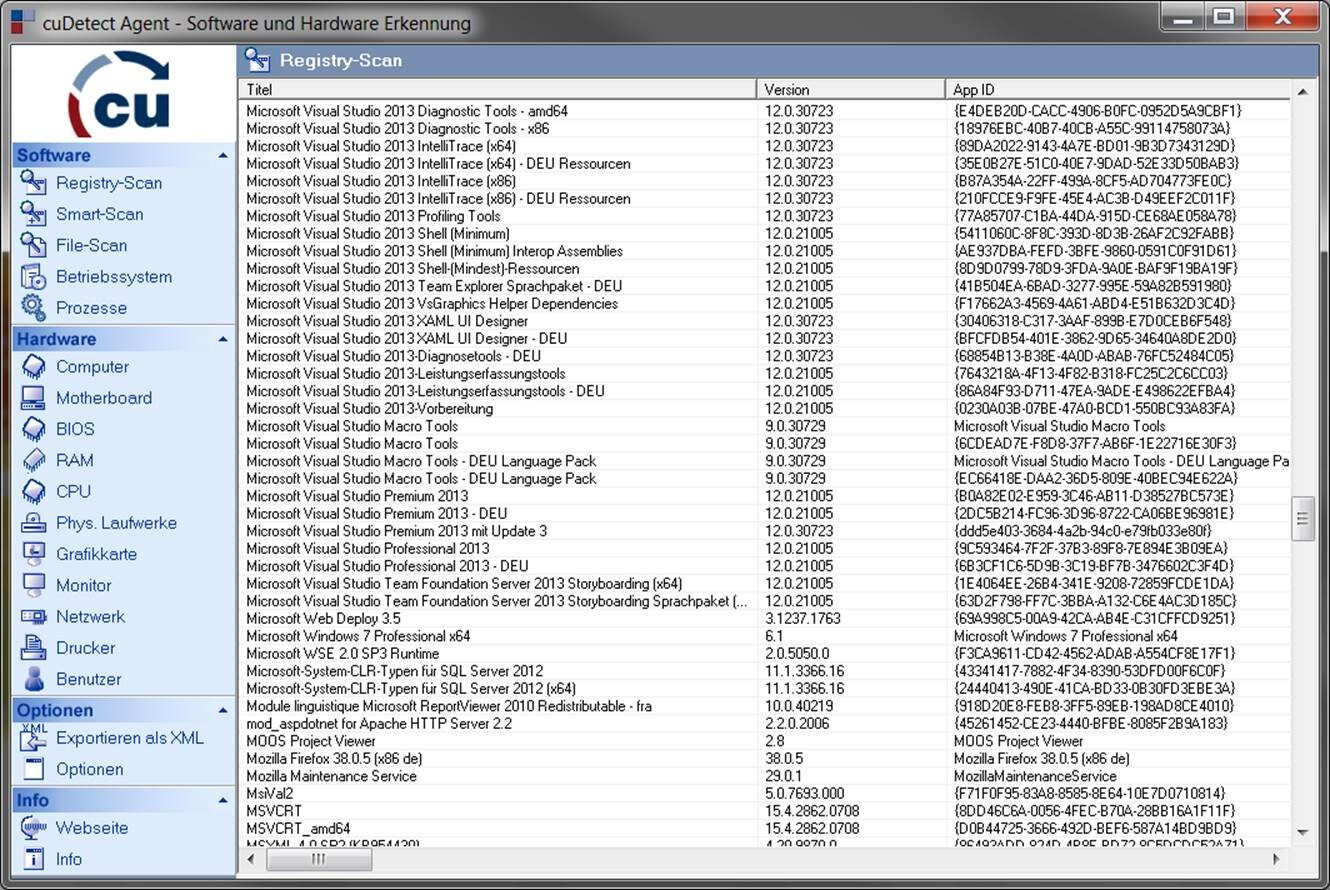Sort list by Version column header

click(851, 90)
